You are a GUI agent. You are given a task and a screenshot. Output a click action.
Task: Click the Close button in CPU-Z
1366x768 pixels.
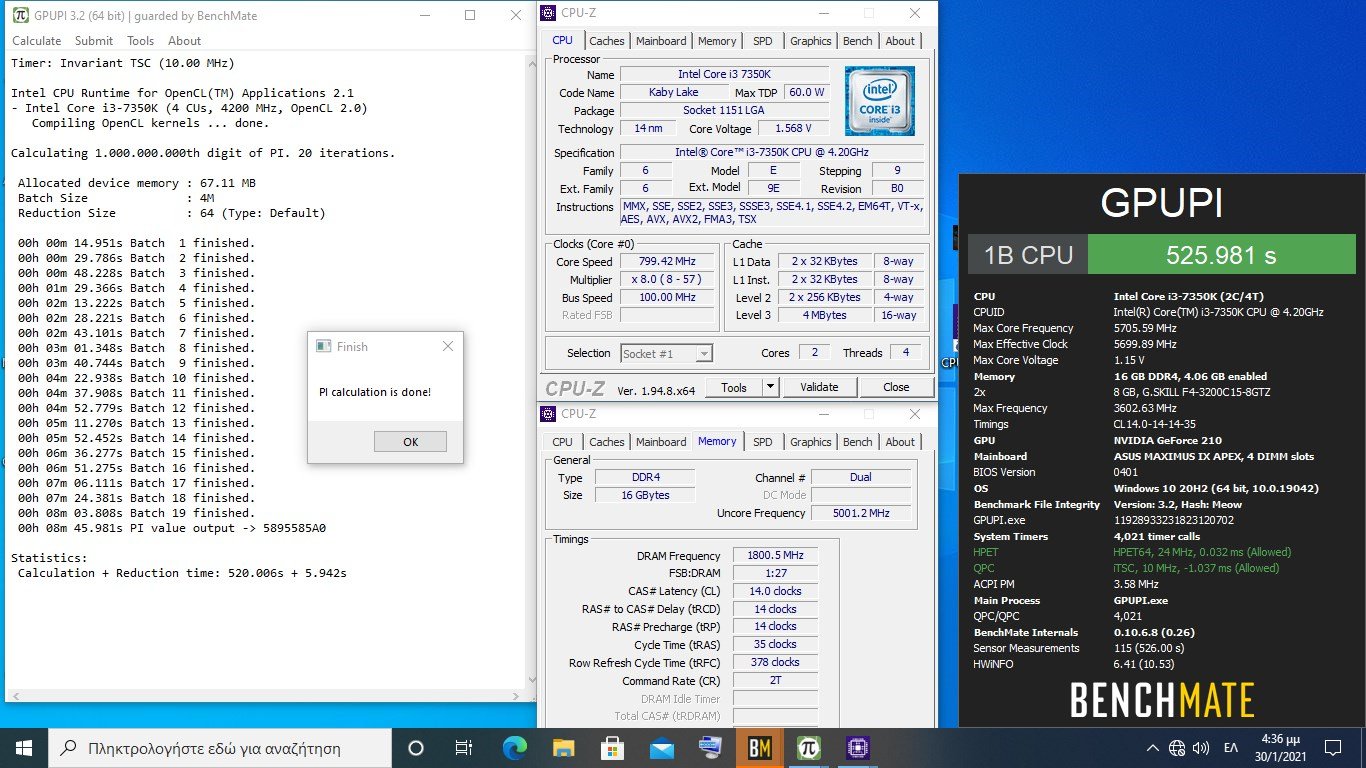[896, 387]
